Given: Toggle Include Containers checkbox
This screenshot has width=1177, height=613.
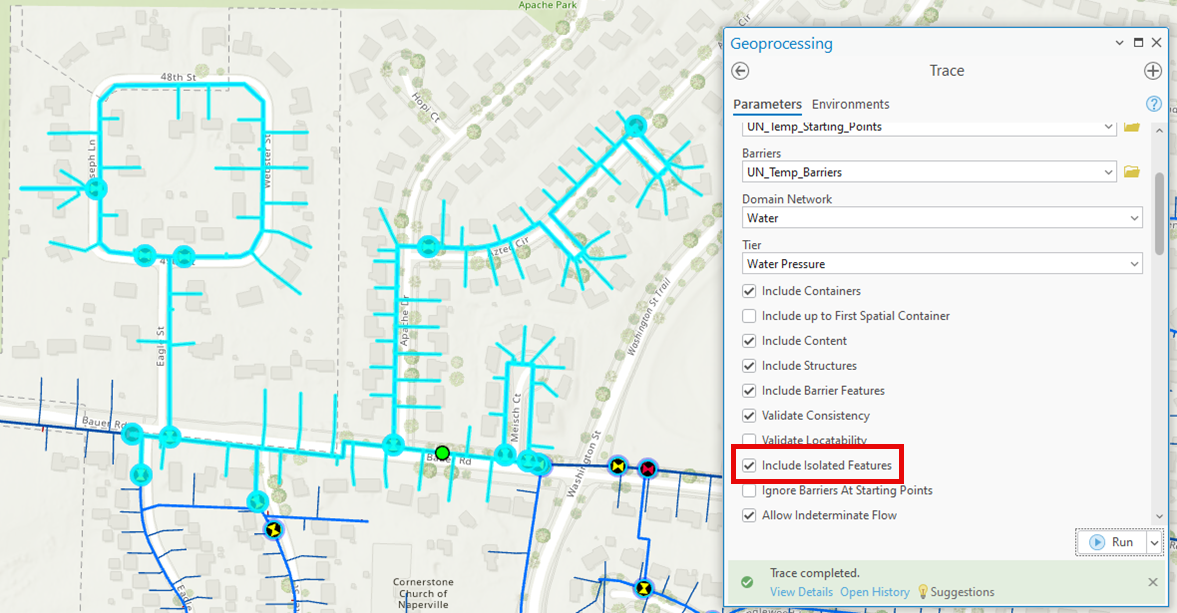Looking at the screenshot, I should point(749,291).
